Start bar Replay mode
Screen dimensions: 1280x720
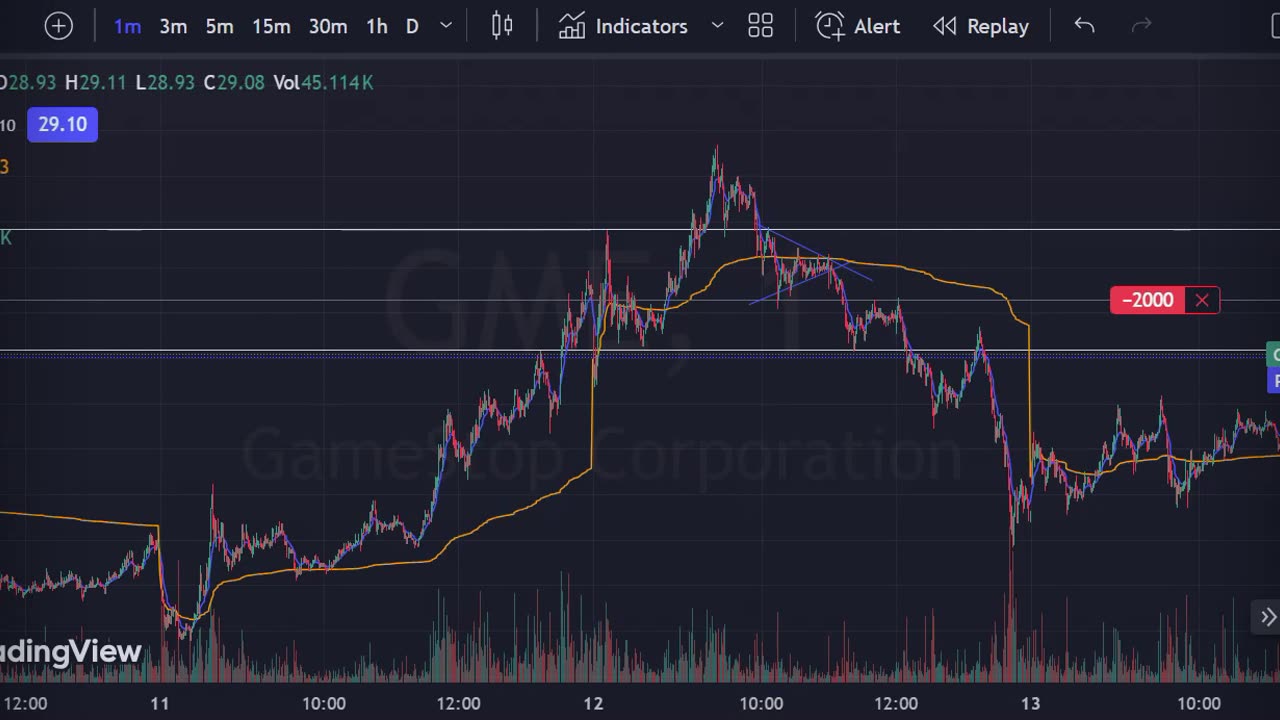pos(980,26)
